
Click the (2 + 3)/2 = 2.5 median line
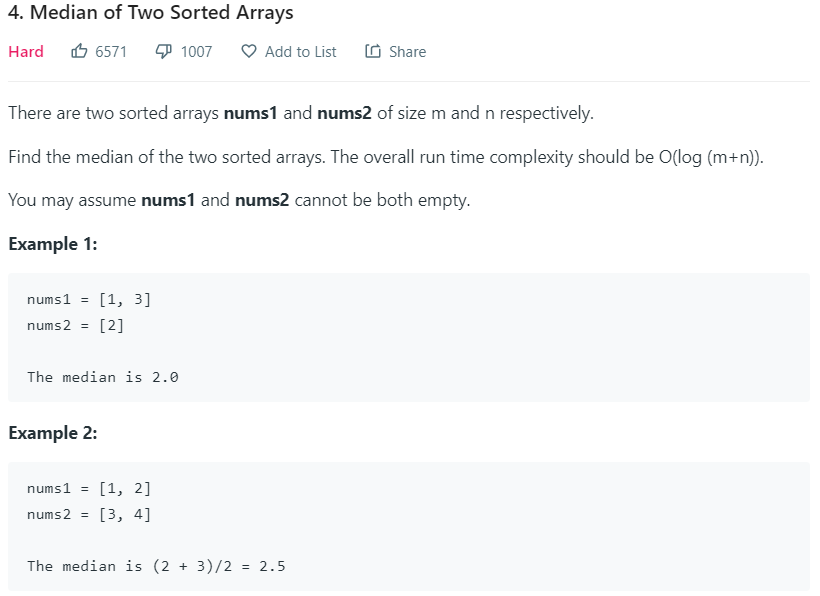(156, 566)
